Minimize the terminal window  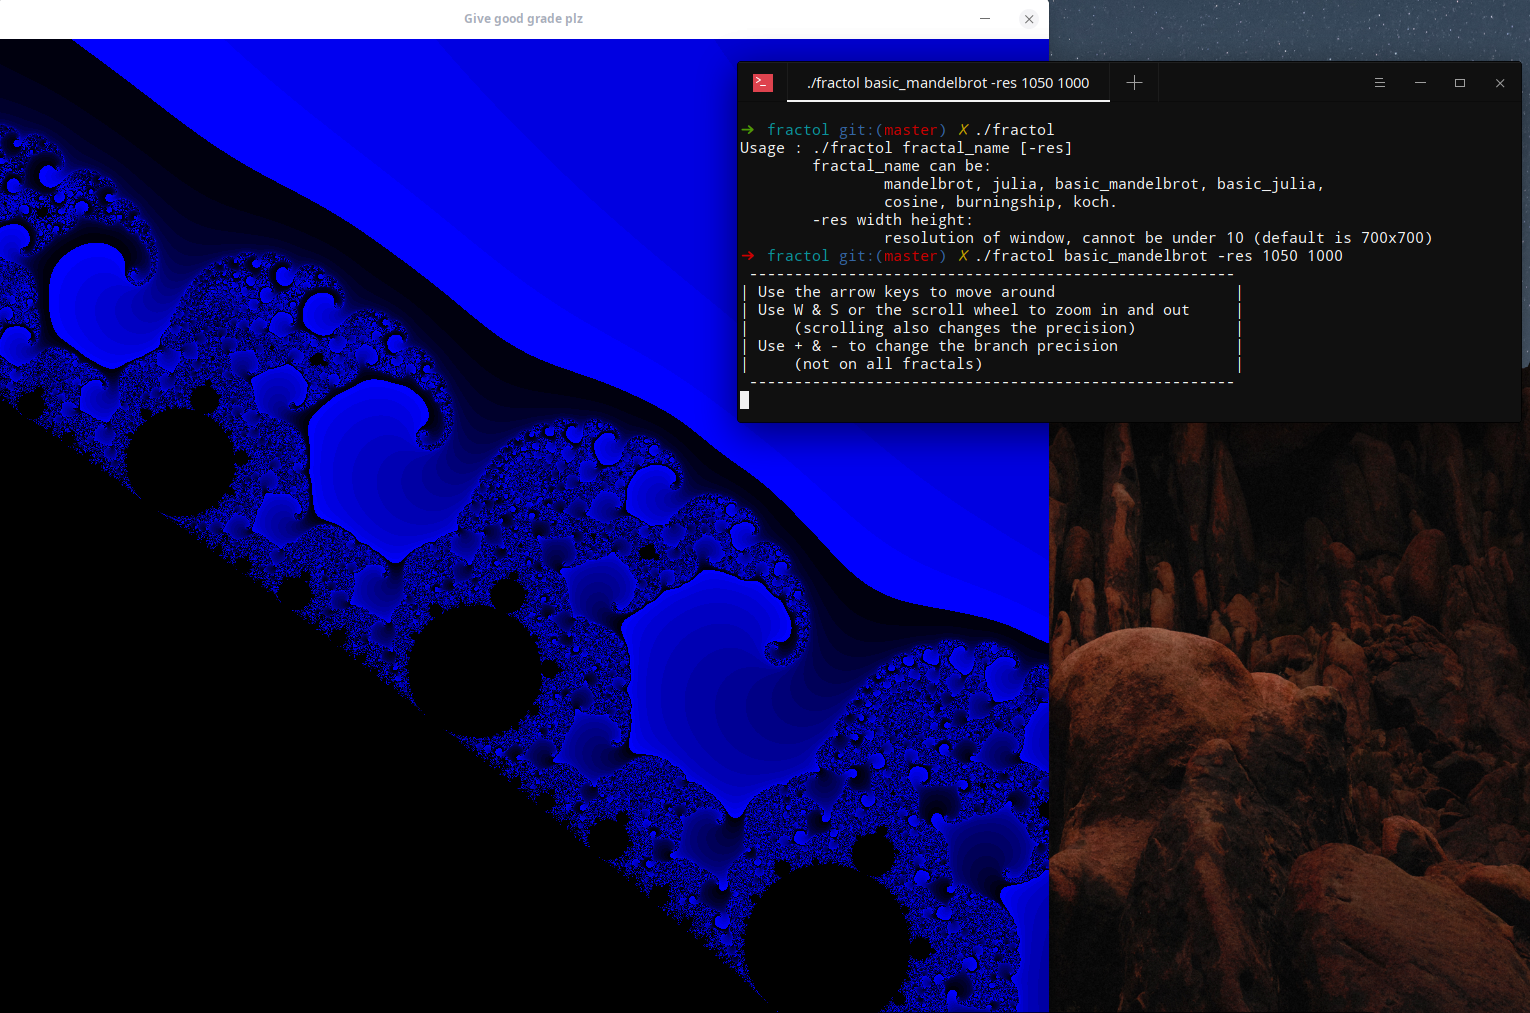[1420, 83]
